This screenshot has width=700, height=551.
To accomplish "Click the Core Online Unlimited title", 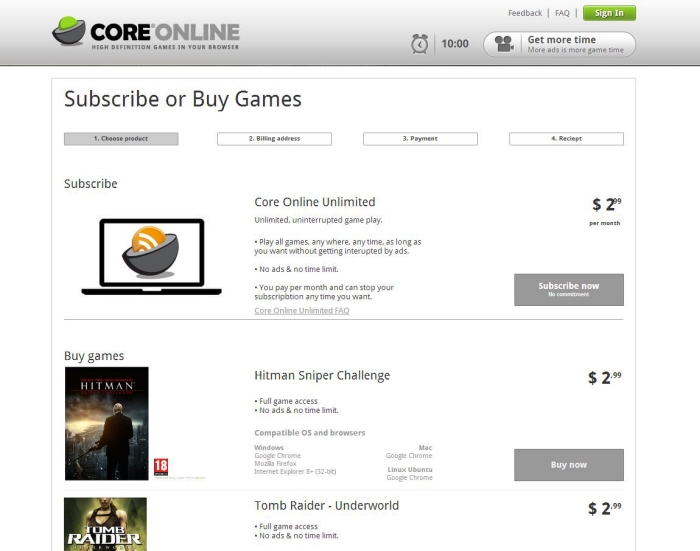I will (315, 202).
